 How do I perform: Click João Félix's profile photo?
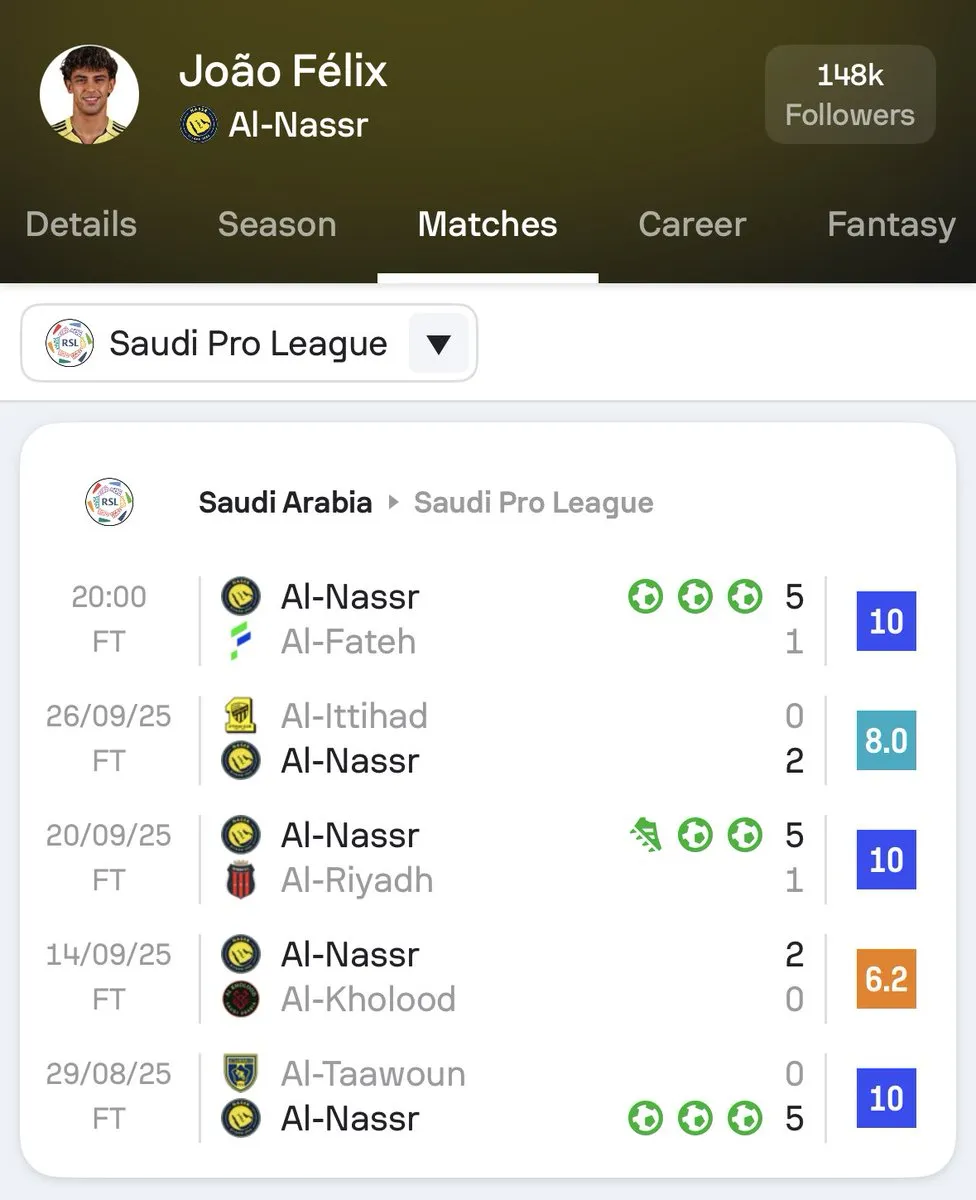[x=89, y=95]
